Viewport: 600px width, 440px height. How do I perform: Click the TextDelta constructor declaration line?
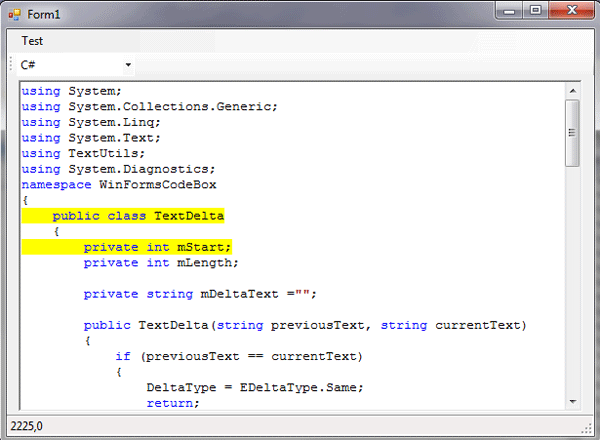point(305,325)
